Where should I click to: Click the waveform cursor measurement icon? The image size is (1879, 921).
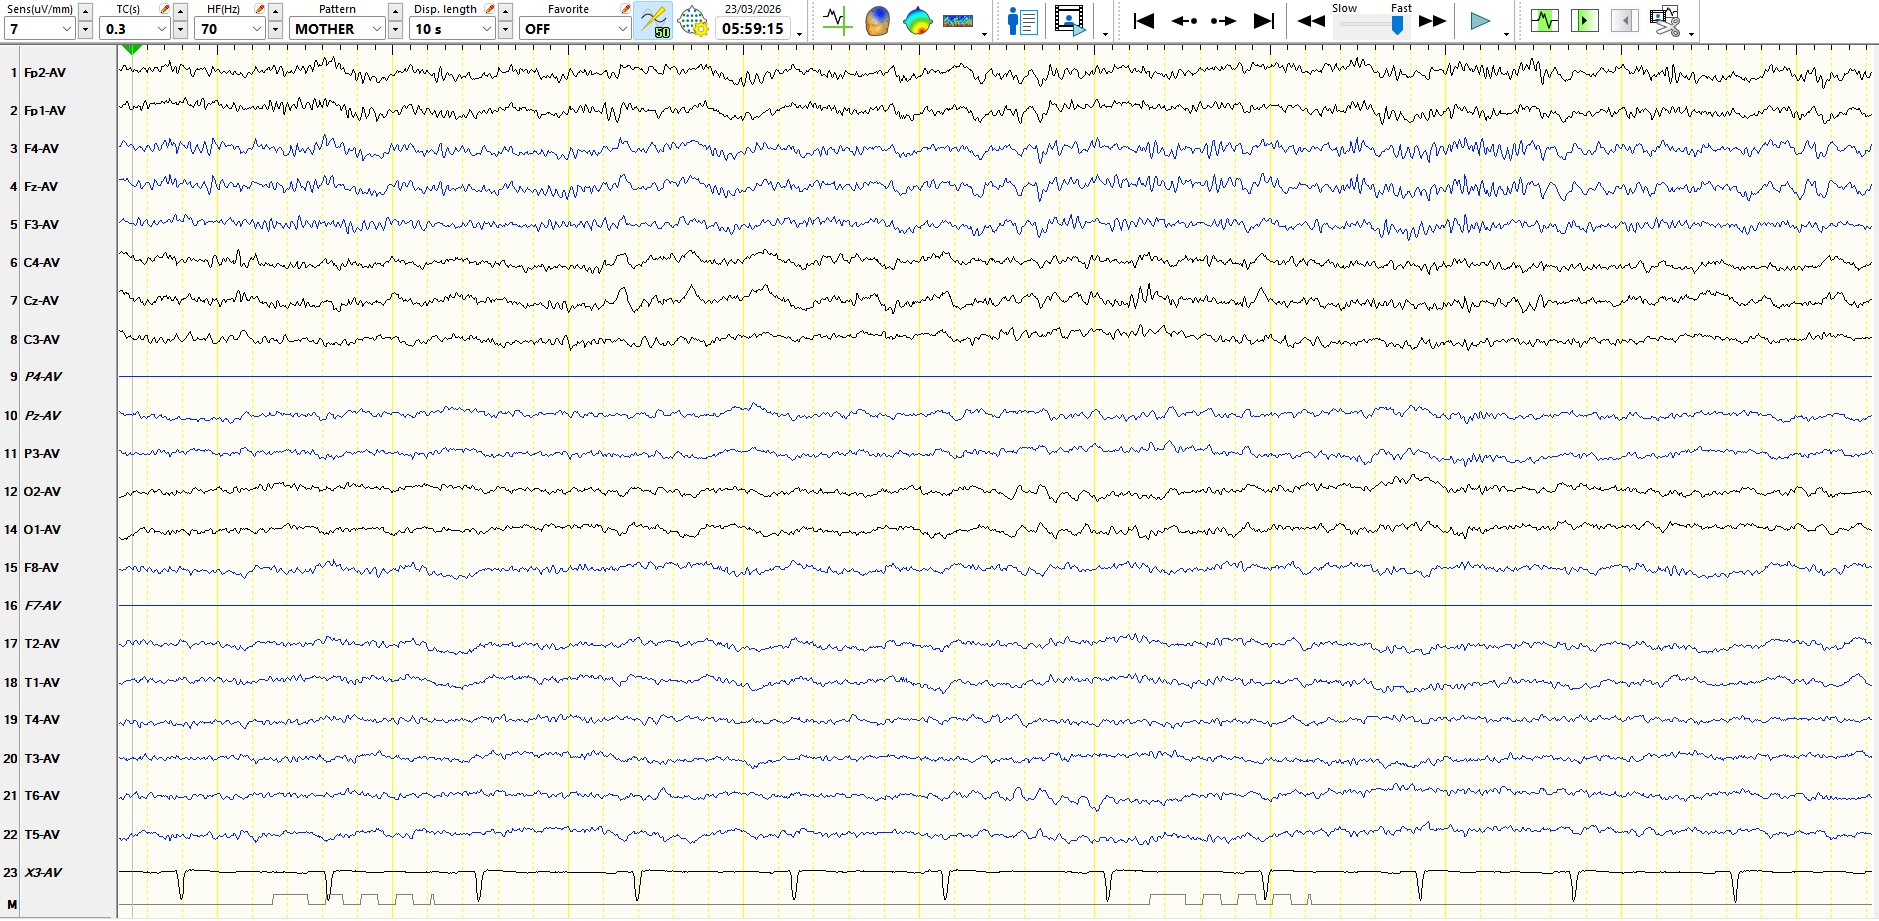[837, 20]
